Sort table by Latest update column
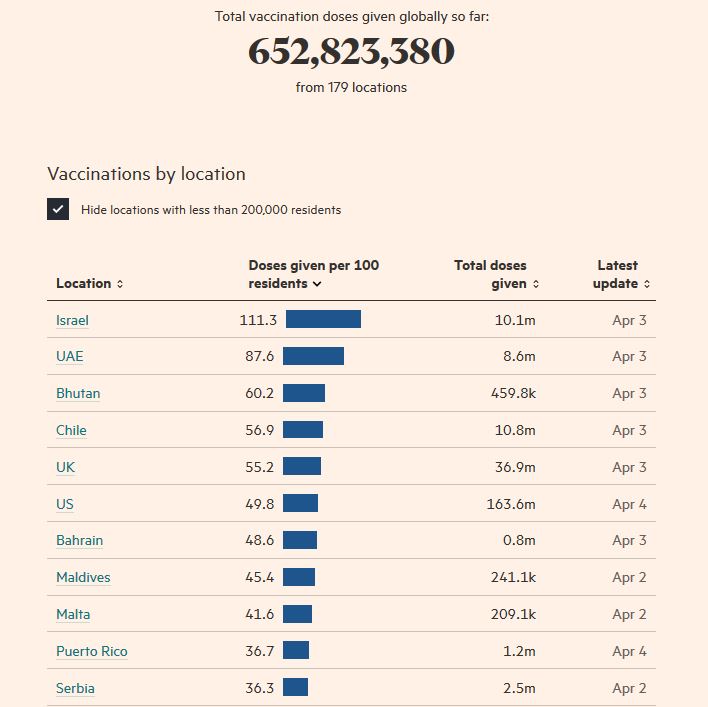The image size is (708, 707). pyautogui.click(x=621, y=274)
